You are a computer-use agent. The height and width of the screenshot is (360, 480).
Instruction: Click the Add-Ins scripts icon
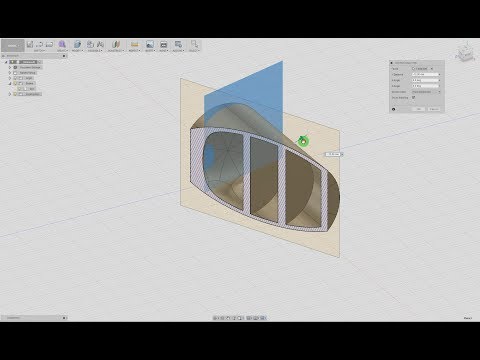[178, 44]
